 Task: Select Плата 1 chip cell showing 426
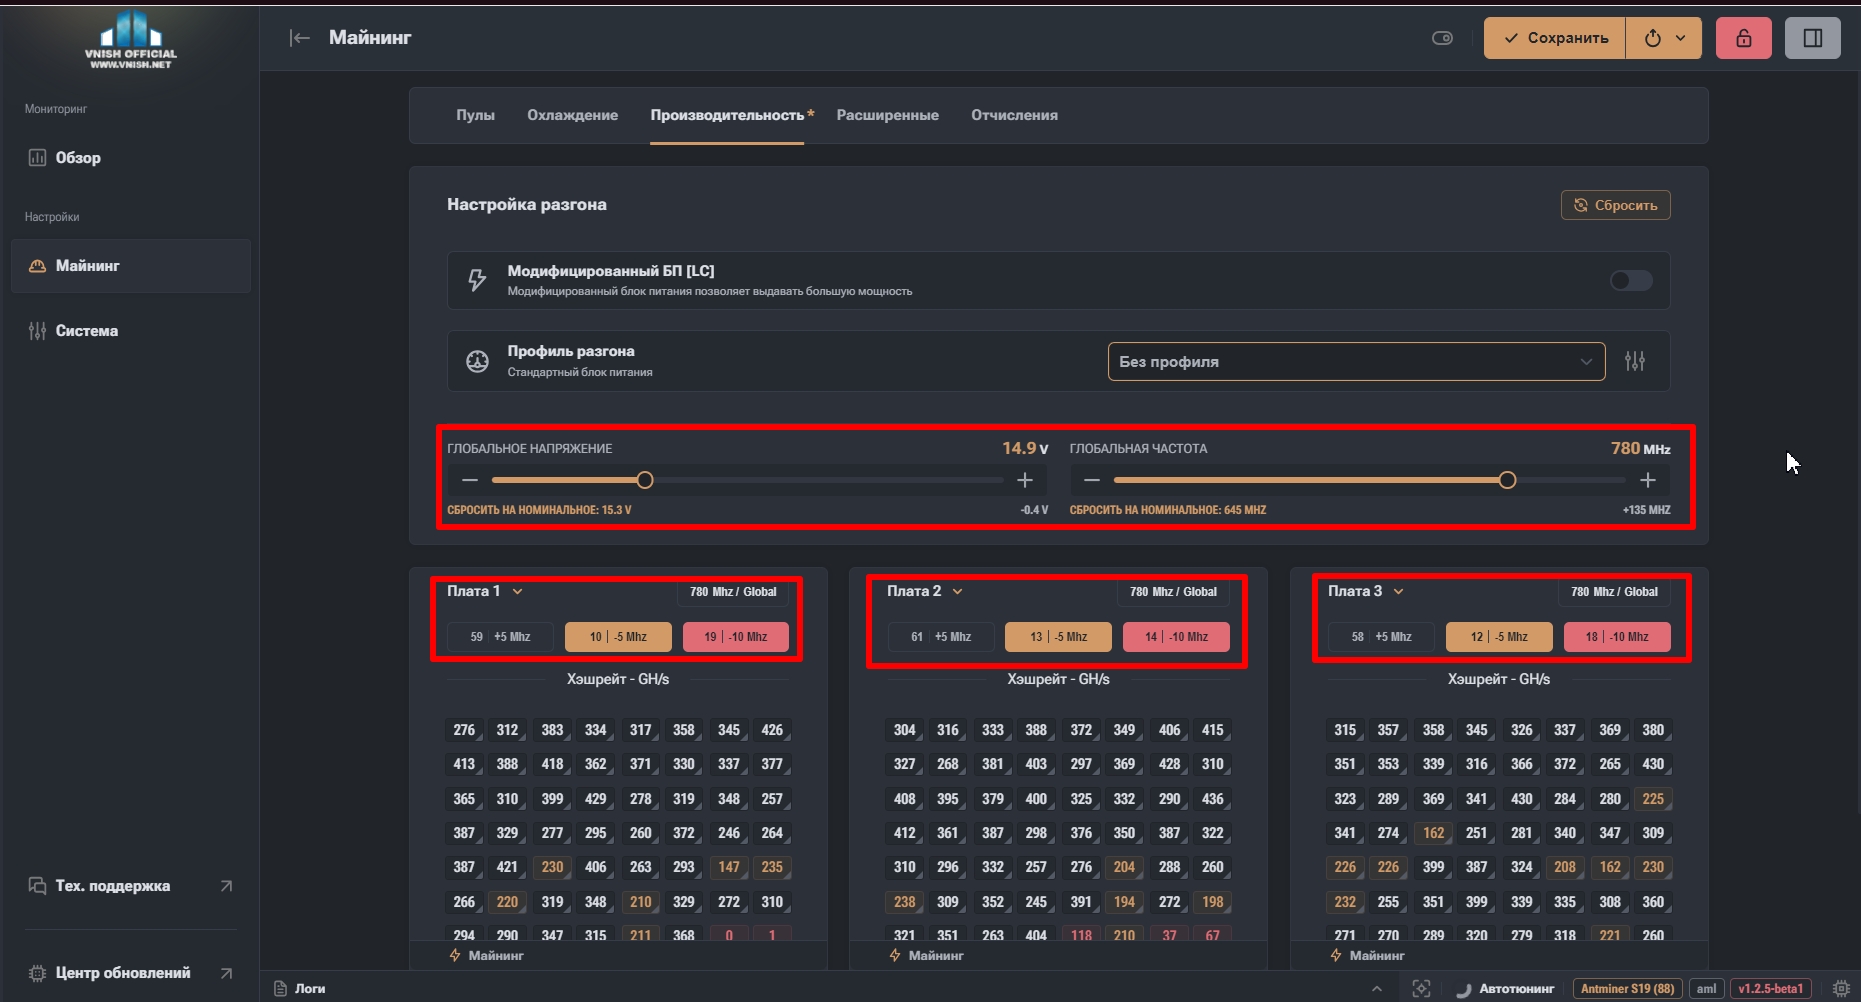[772, 730]
